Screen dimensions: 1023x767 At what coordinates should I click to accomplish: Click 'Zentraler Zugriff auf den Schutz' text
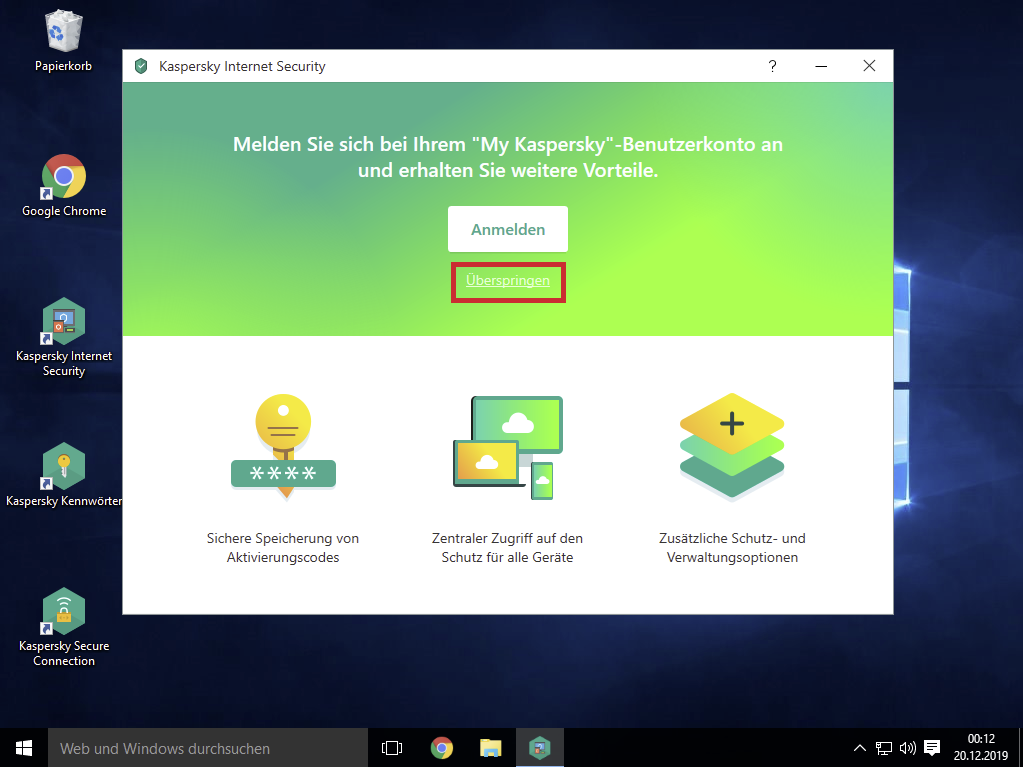point(508,548)
